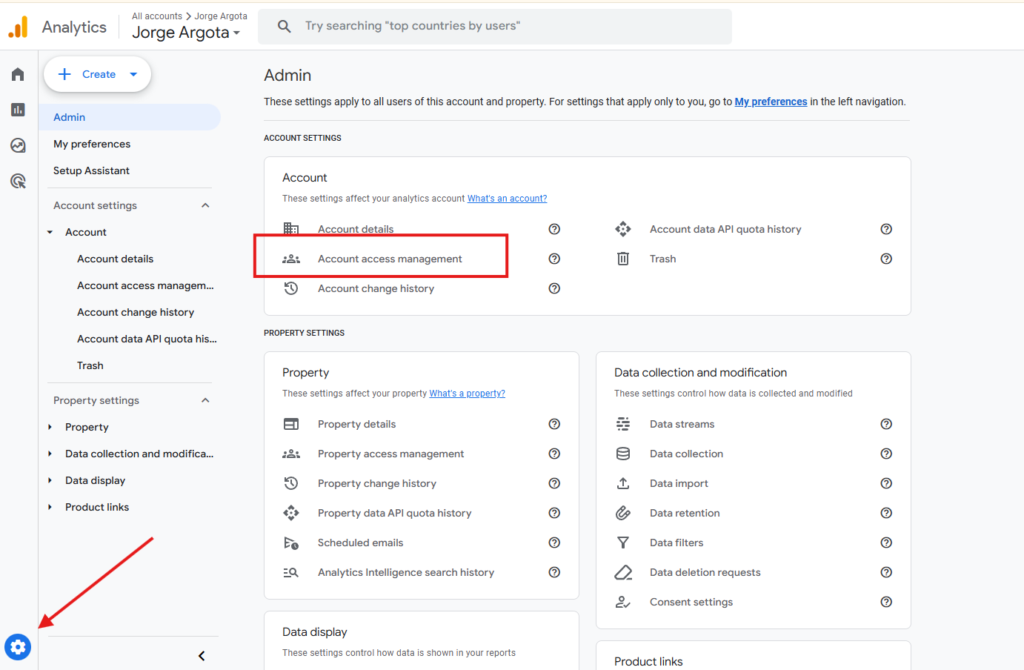The height and width of the screenshot is (670, 1024).
Task: Expand the Data display tree item
Action: coord(51,481)
